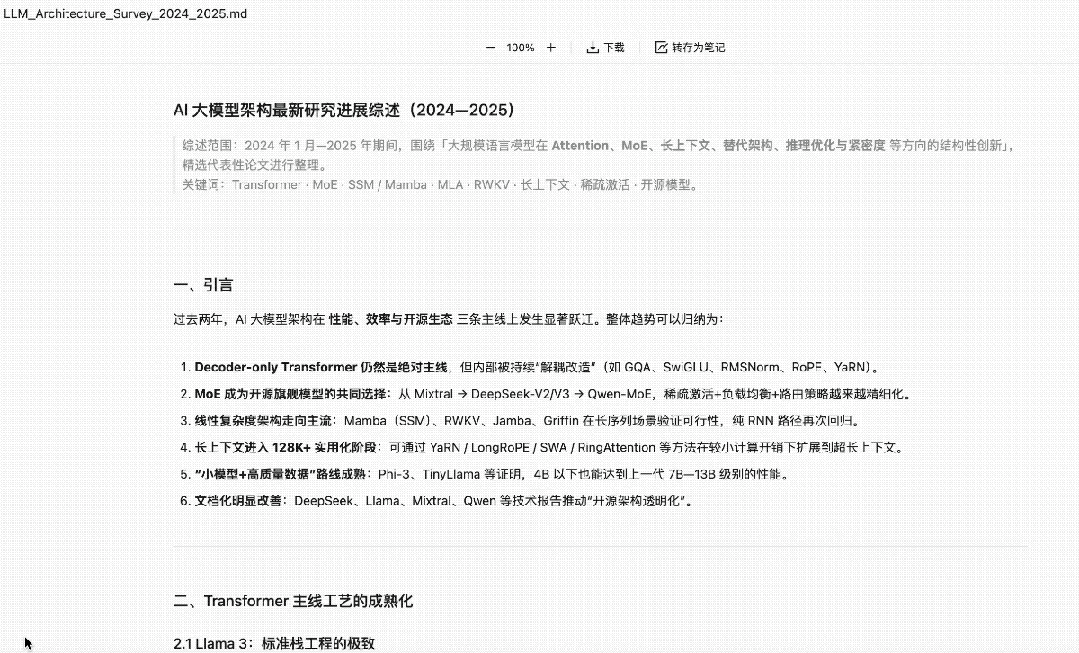Click heading 二、Transformer 主线工艺的成熟化
Image resolution: width=1079 pixels, height=653 pixels.
(x=293, y=601)
